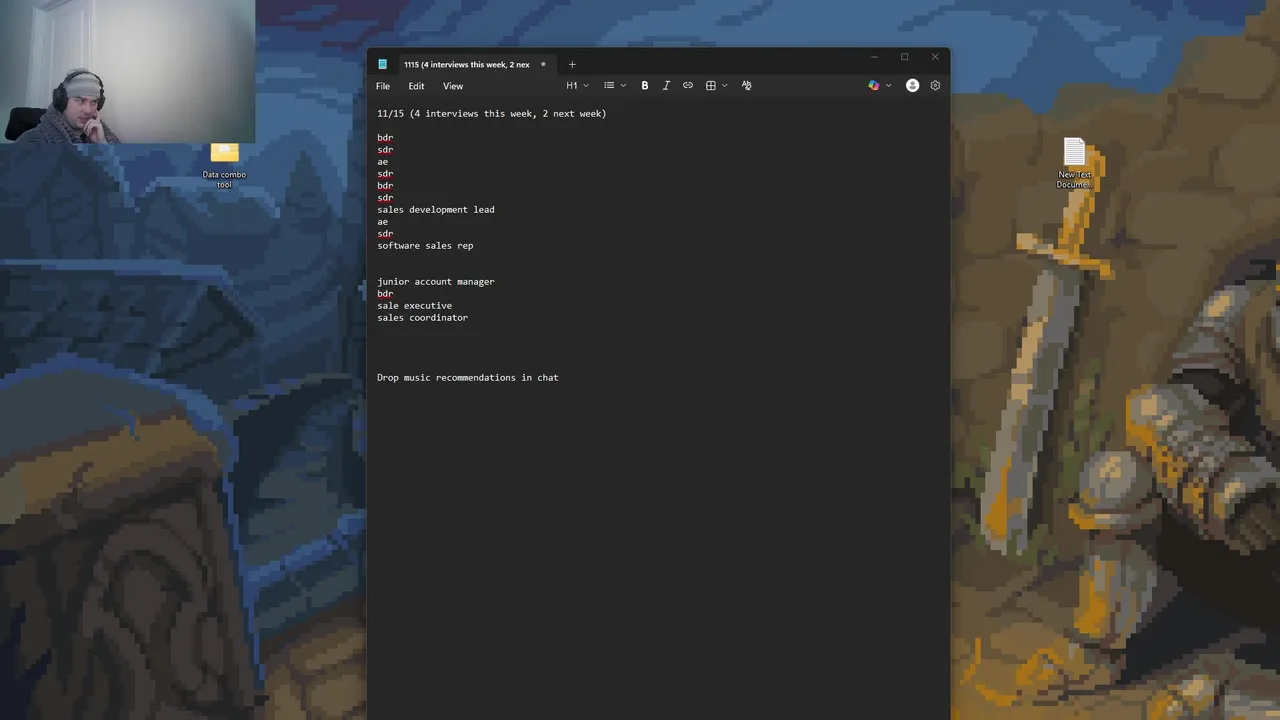Click the webcam overlay thumbnail
This screenshot has width=1280, height=720.
point(127,71)
